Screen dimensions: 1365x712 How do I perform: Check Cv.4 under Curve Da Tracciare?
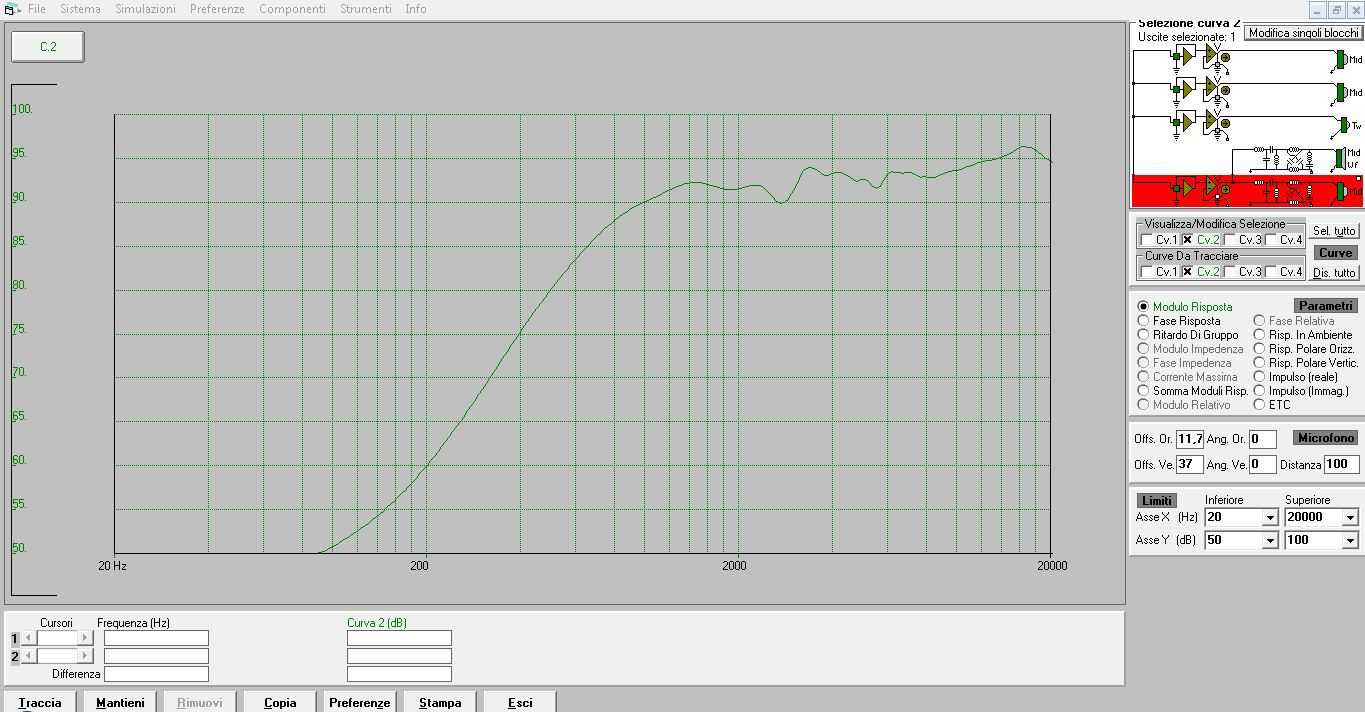(x=1271, y=272)
